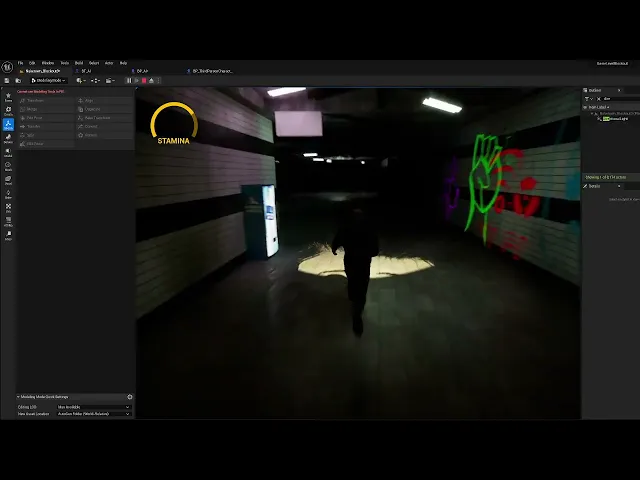Click the Content Browser icon beside Save
The height and width of the screenshot is (480, 640).
coord(18,81)
